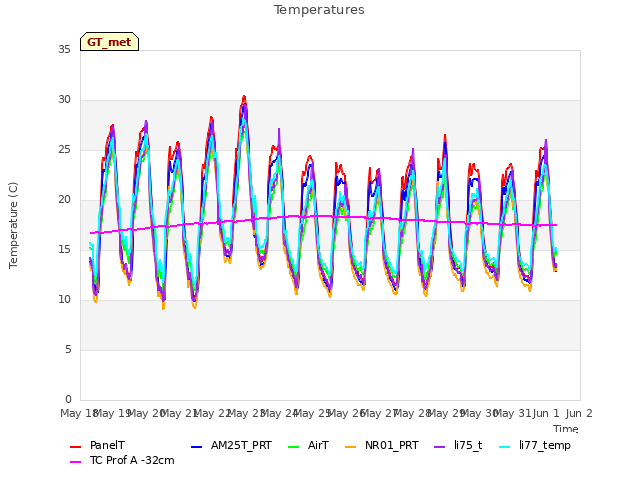640x480 pixels.
Task: Toggle the li75_t legend entry
Action: [x=458, y=445]
